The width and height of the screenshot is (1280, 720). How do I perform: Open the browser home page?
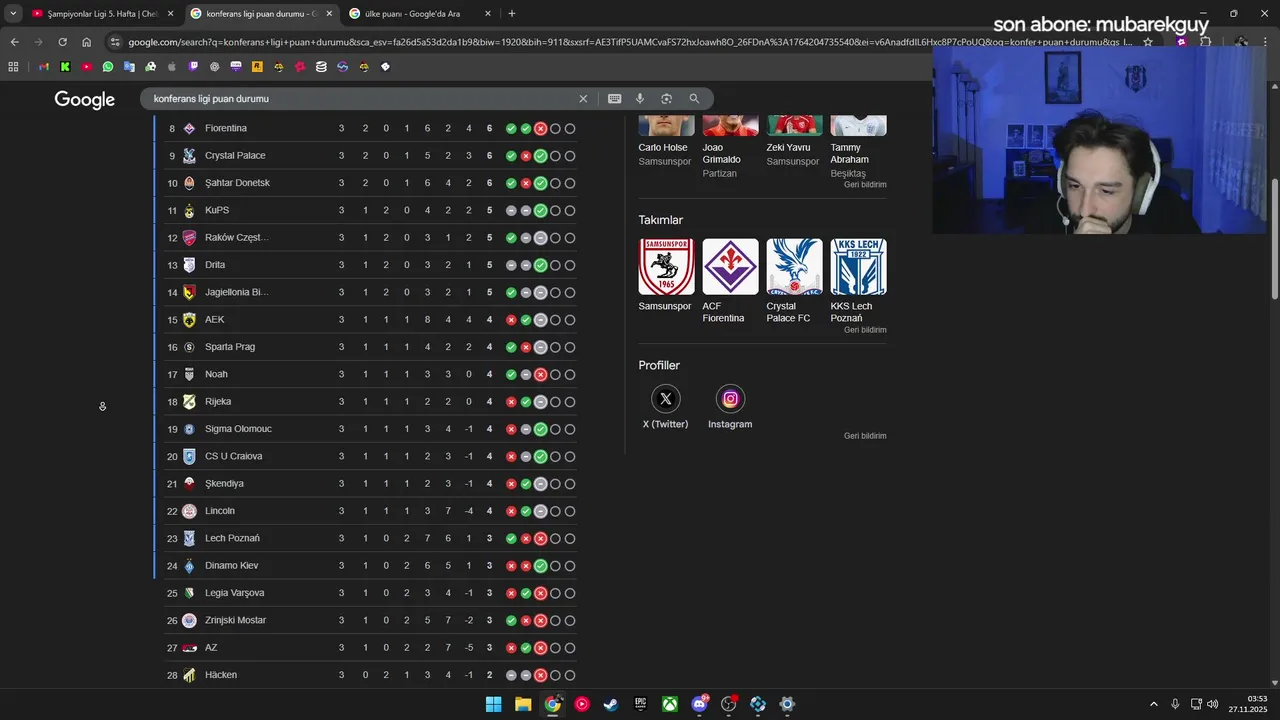click(x=87, y=42)
